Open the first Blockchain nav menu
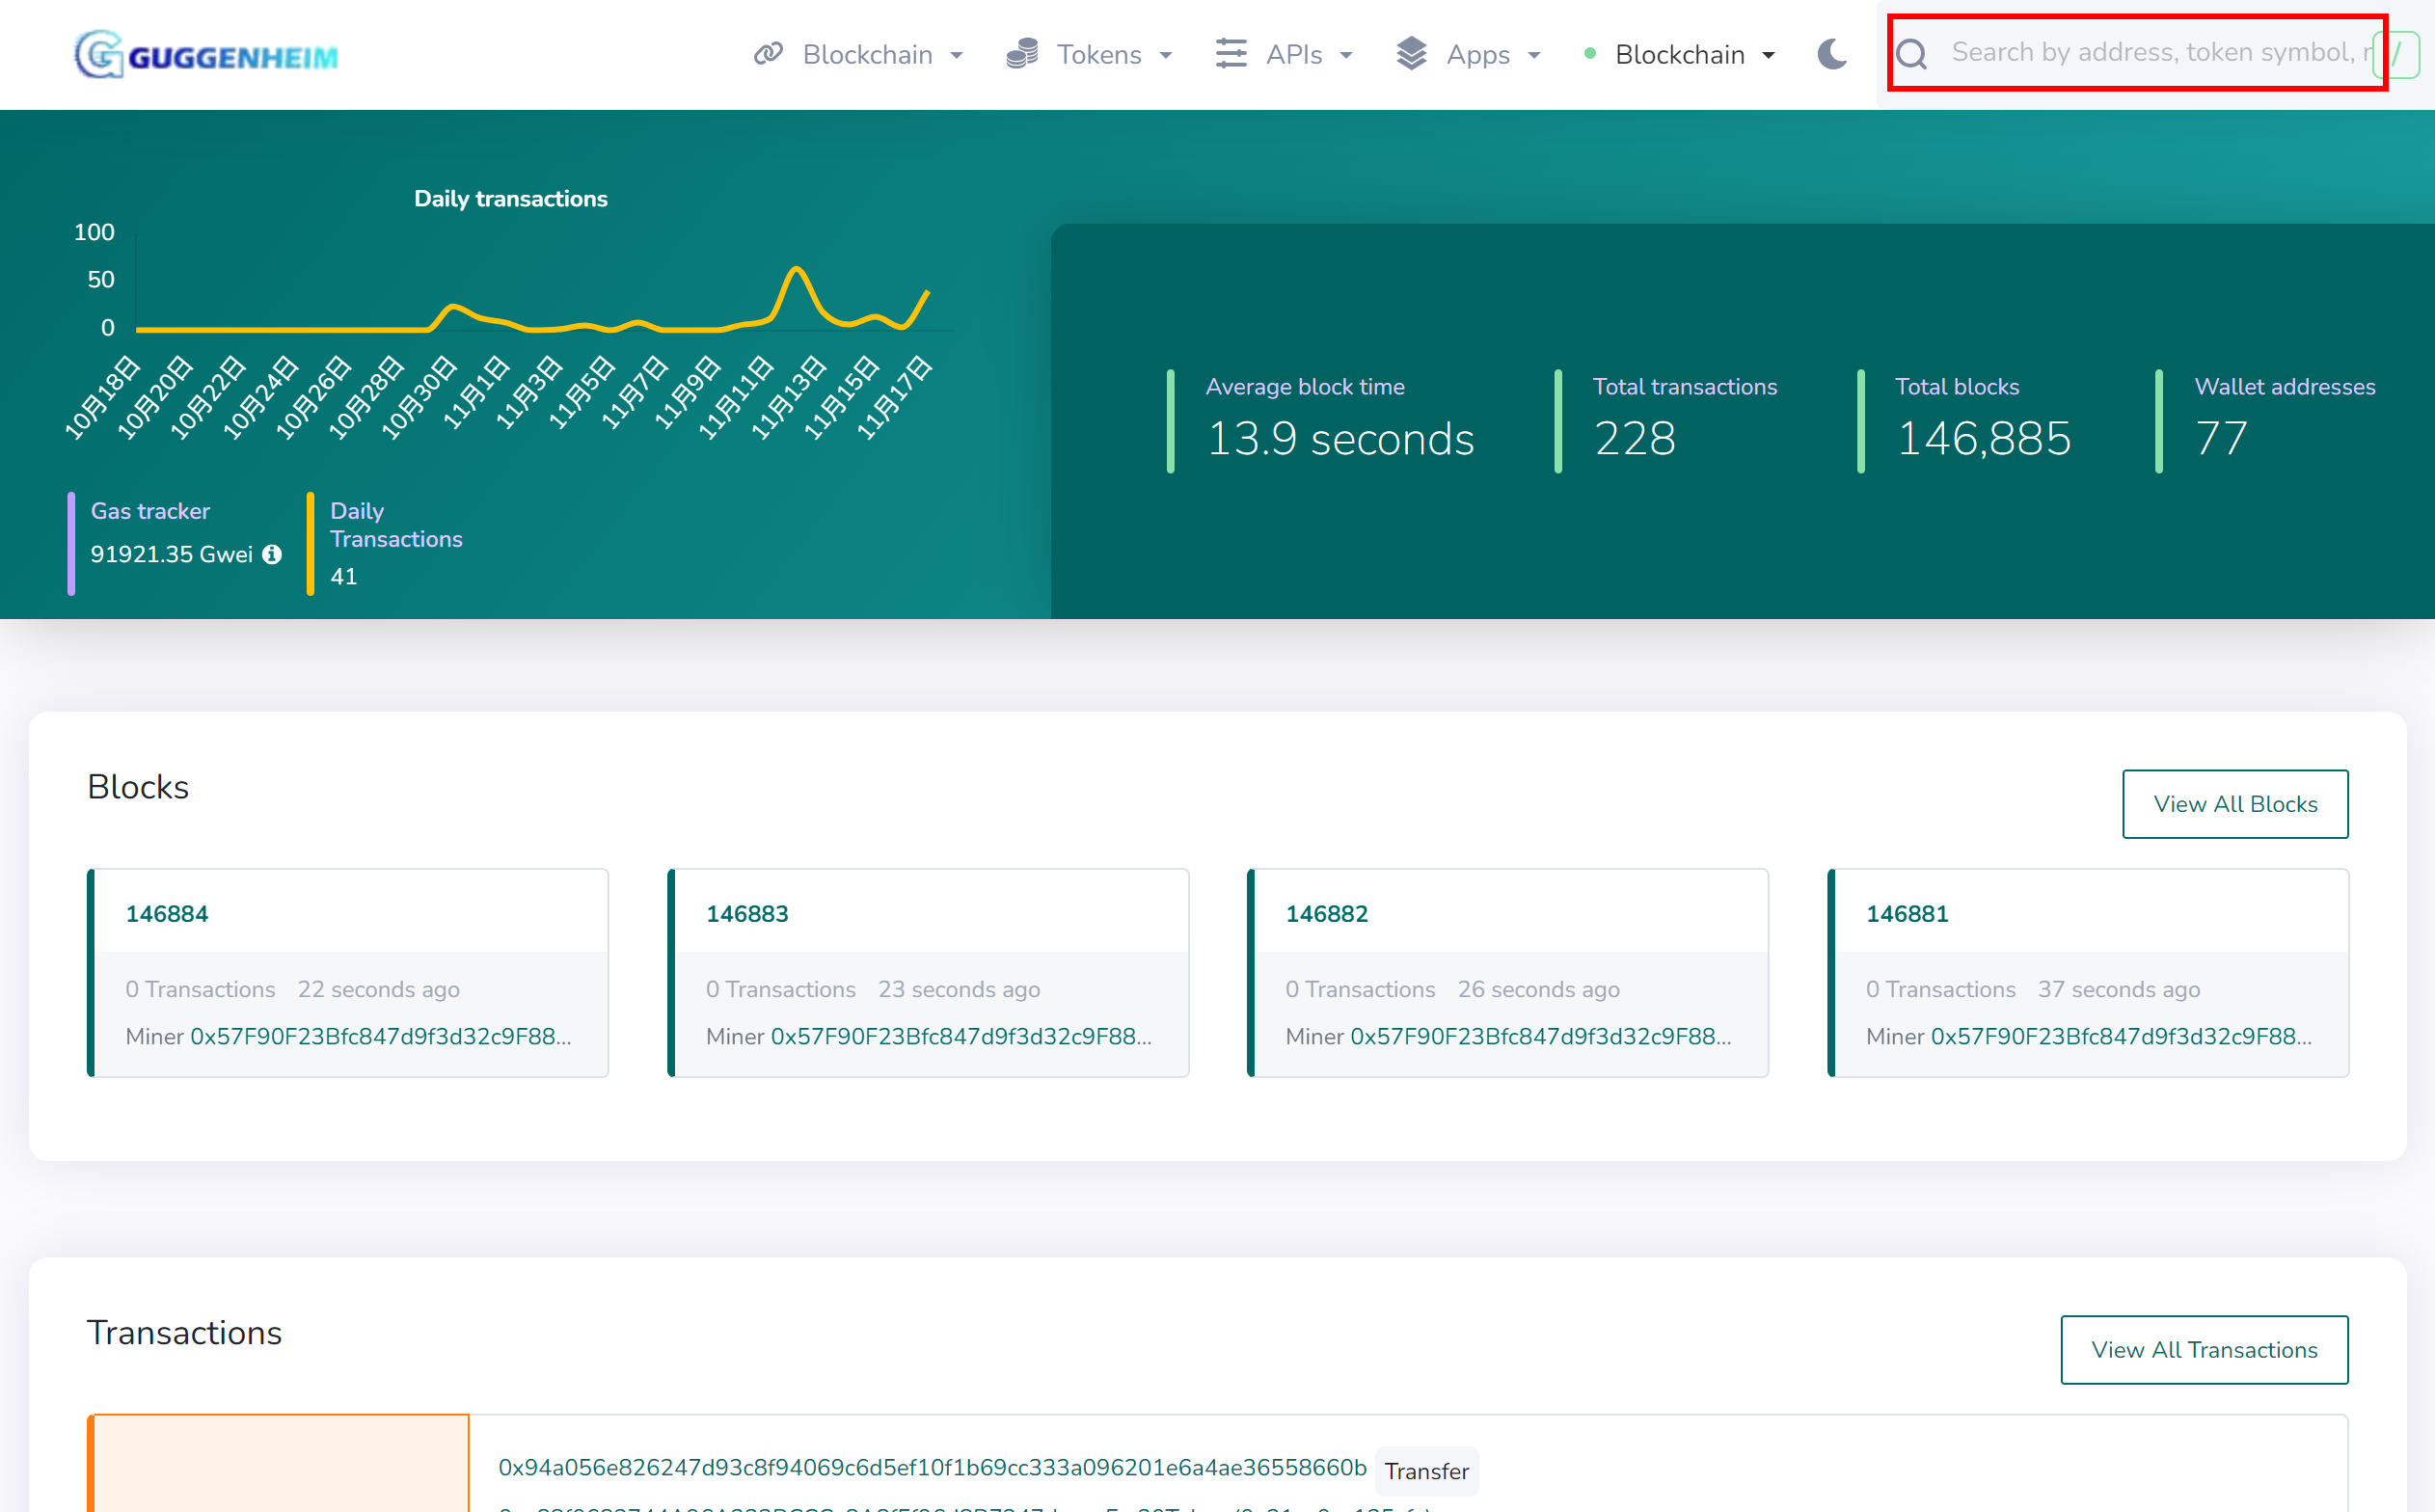Viewport: 2435px width, 1512px height. point(868,55)
